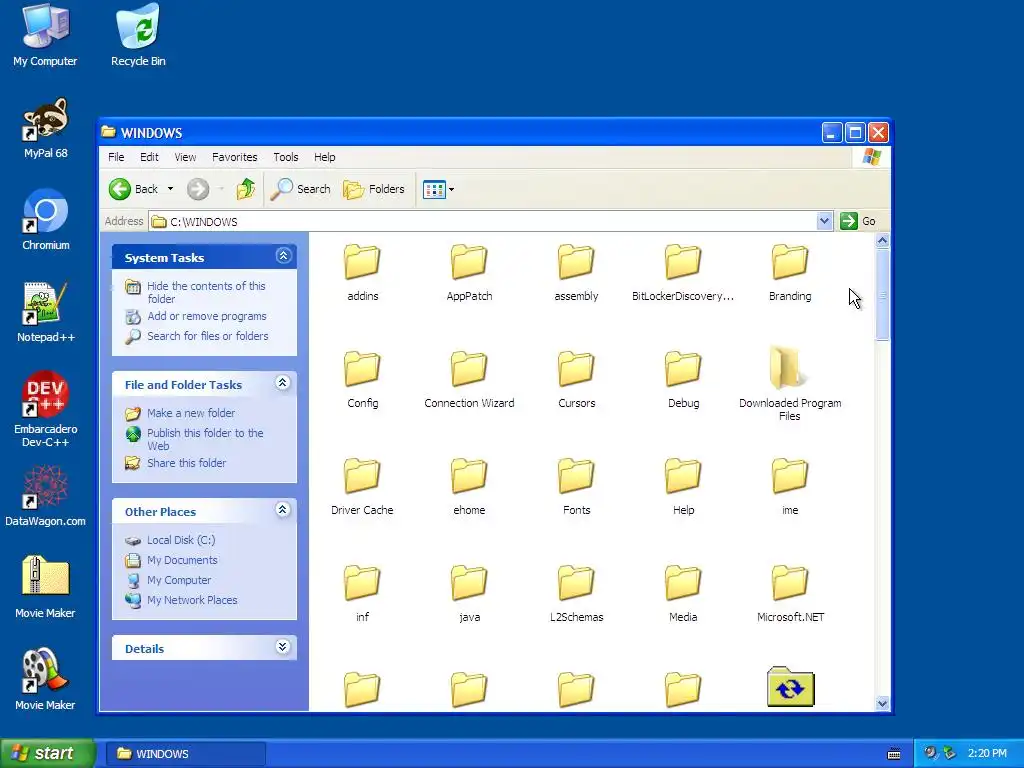This screenshot has width=1024, height=768.
Task: Open Chromium desktop shortcut
Action: [45, 221]
